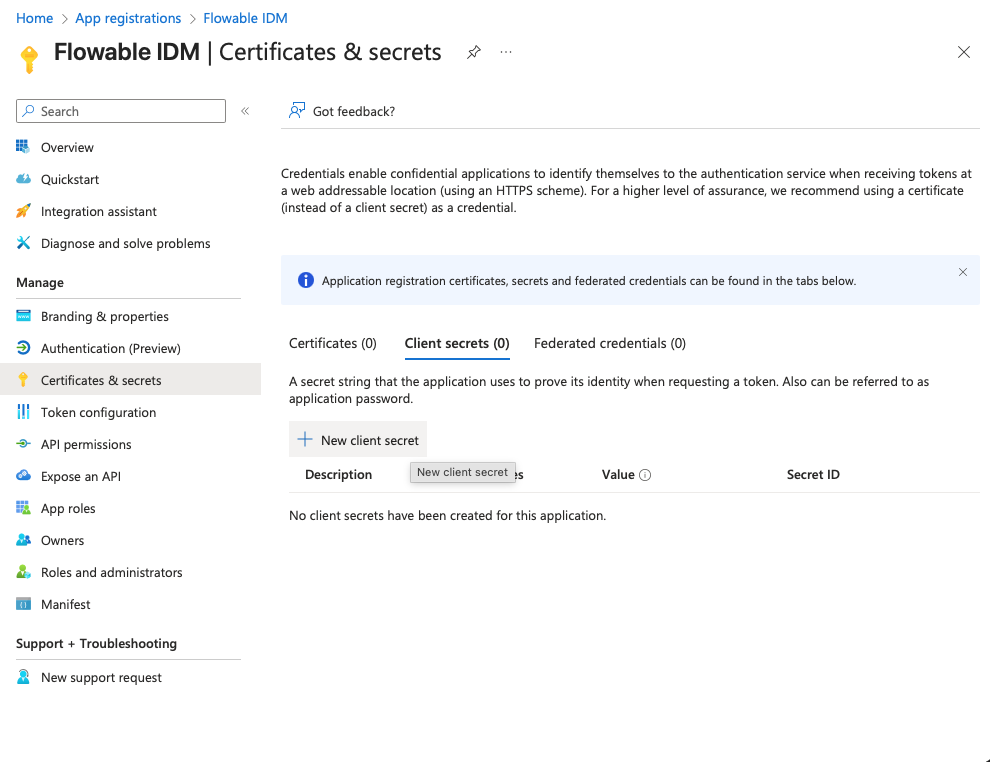990x762 pixels.
Task: Click the Home breadcrumb link
Action: click(35, 18)
